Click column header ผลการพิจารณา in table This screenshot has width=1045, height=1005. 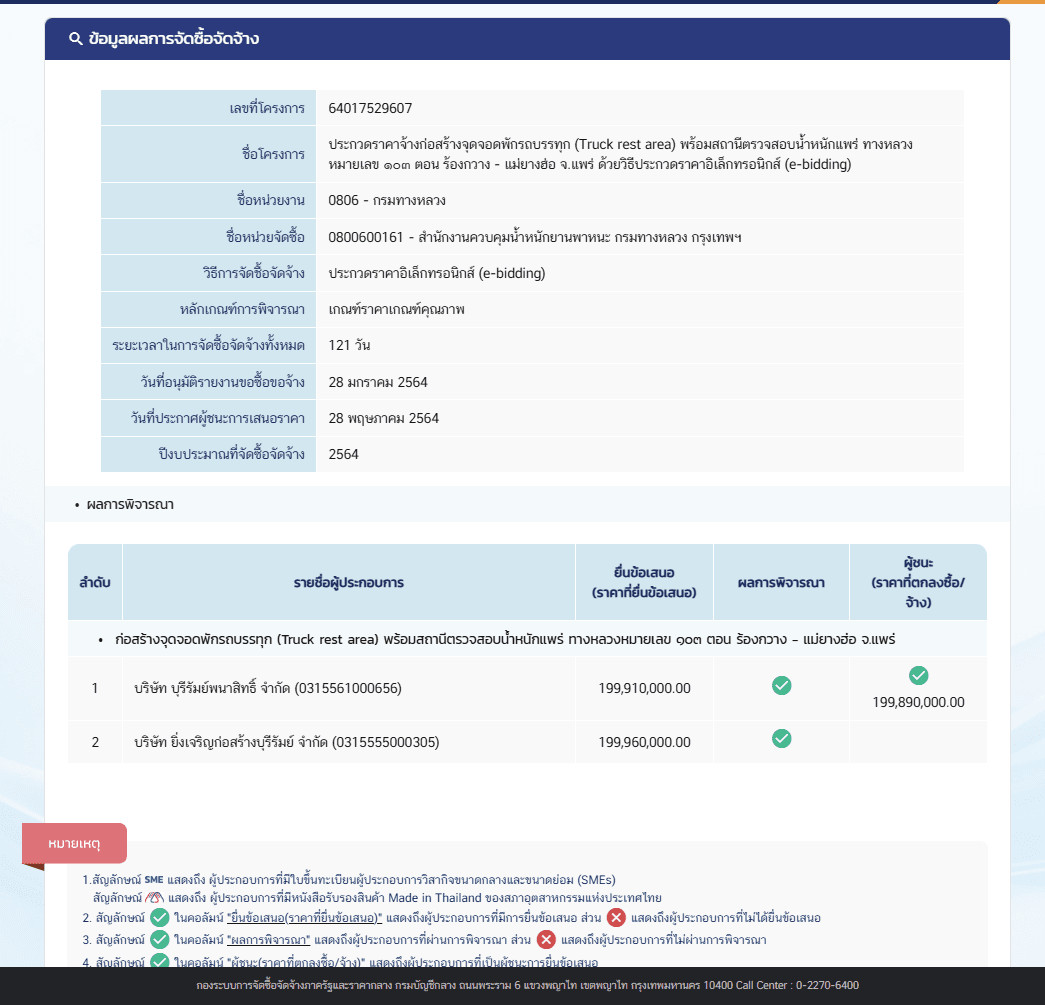pyautogui.click(x=781, y=582)
